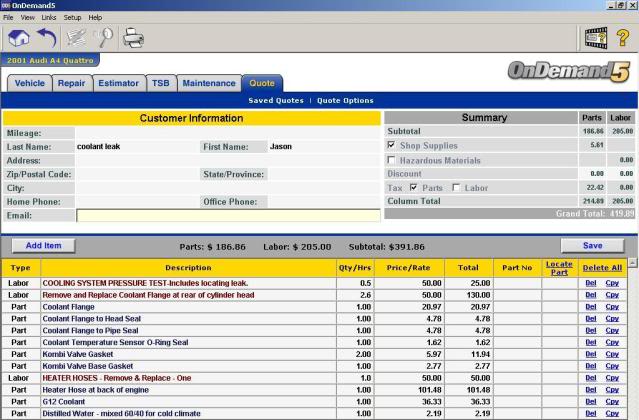Print the quote with printer icon
The width and height of the screenshot is (639, 420).
tap(133, 38)
